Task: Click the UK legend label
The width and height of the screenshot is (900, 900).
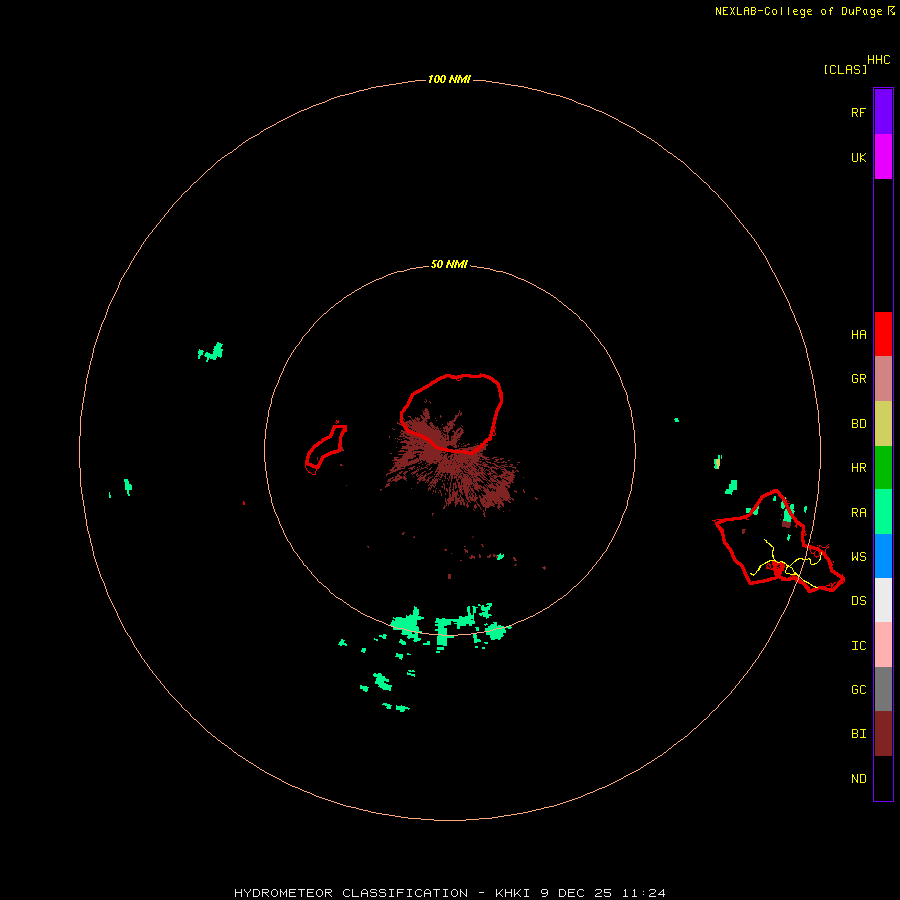Action: coord(858,157)
